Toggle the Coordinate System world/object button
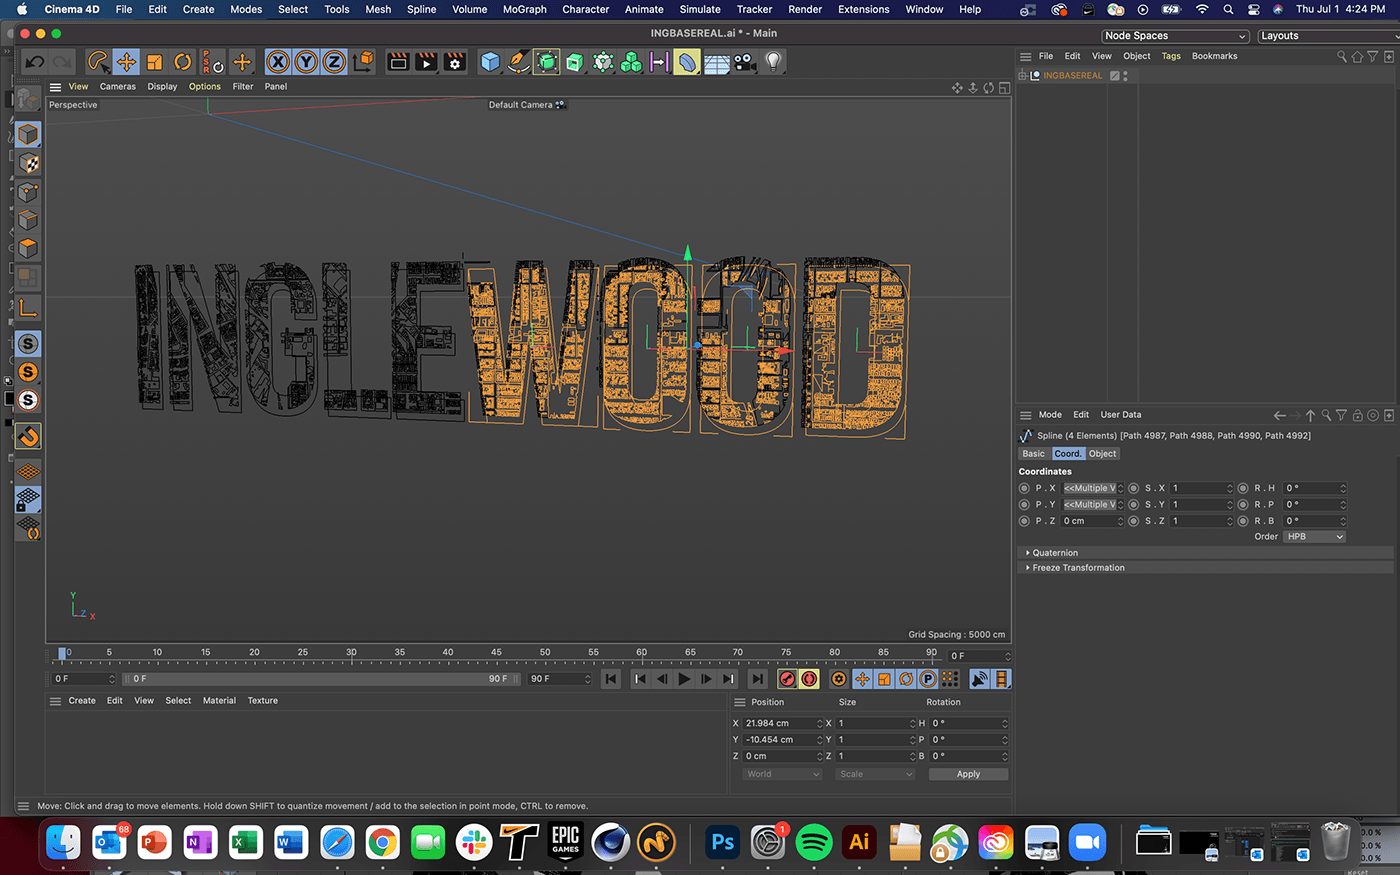 pos(363,62)
